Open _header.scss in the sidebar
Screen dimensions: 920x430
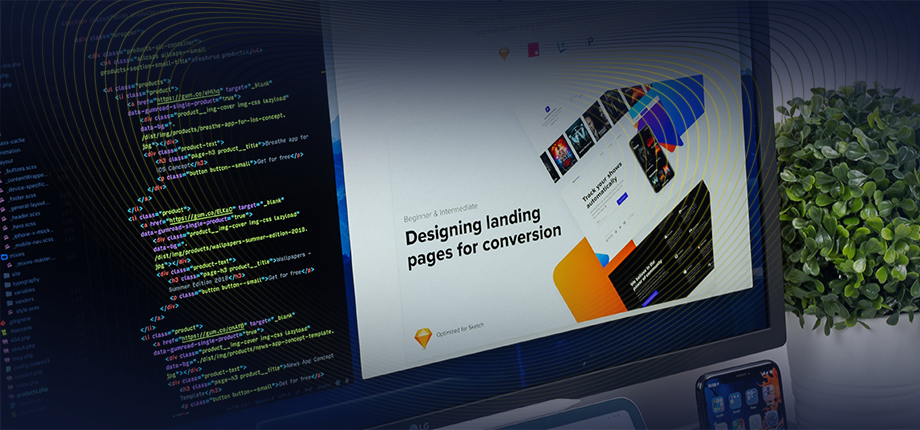pos(23,216)
